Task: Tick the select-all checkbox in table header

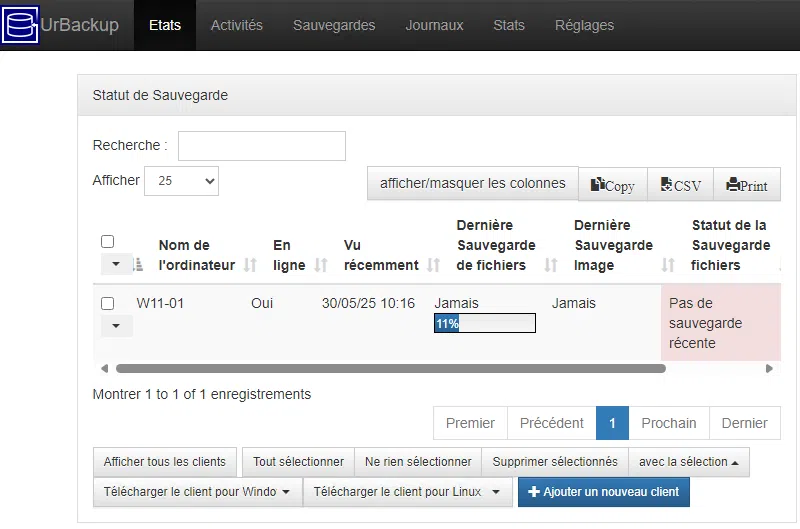Action: click(x=108, y=241)
